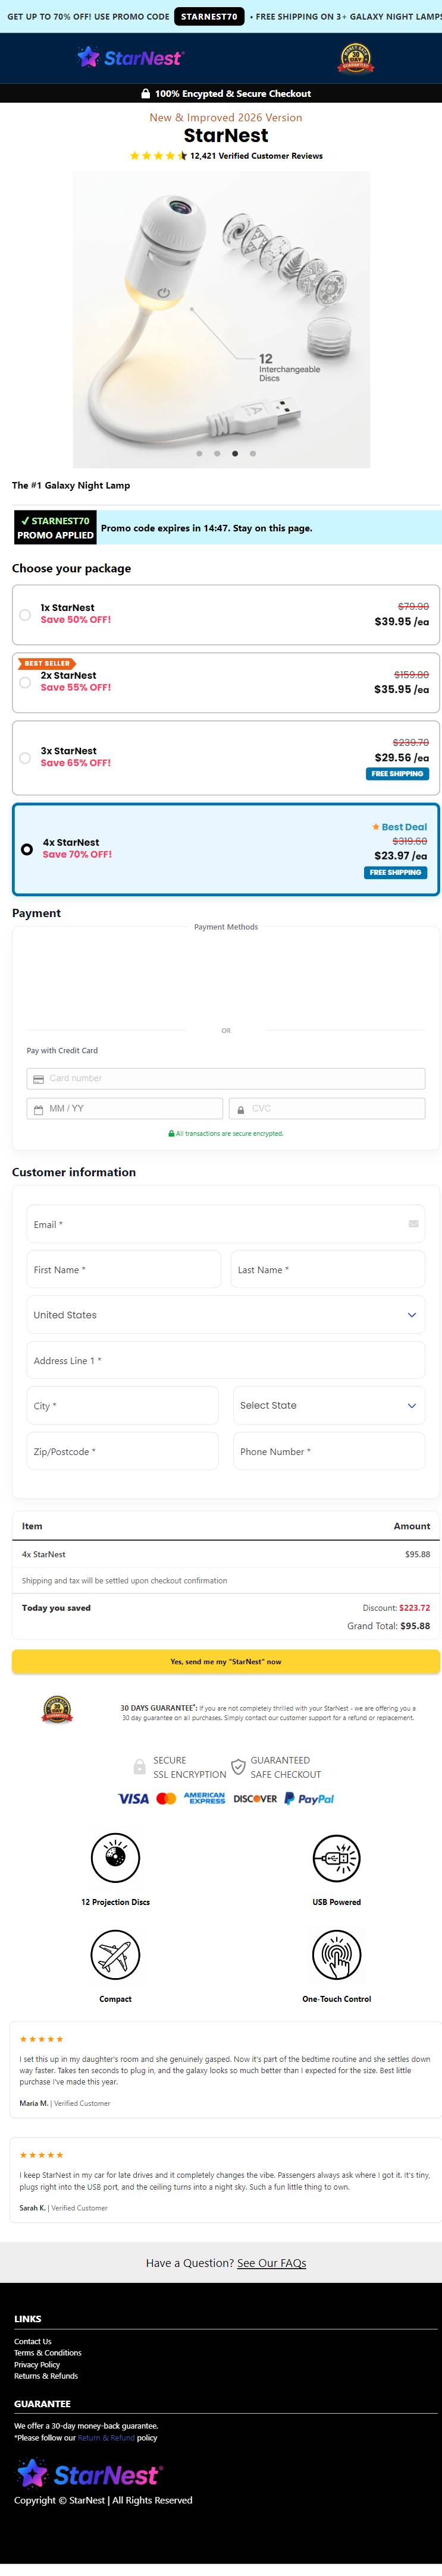
Task: Click the CVC field
Action: pyautogui.click(x=327, y=1108)
